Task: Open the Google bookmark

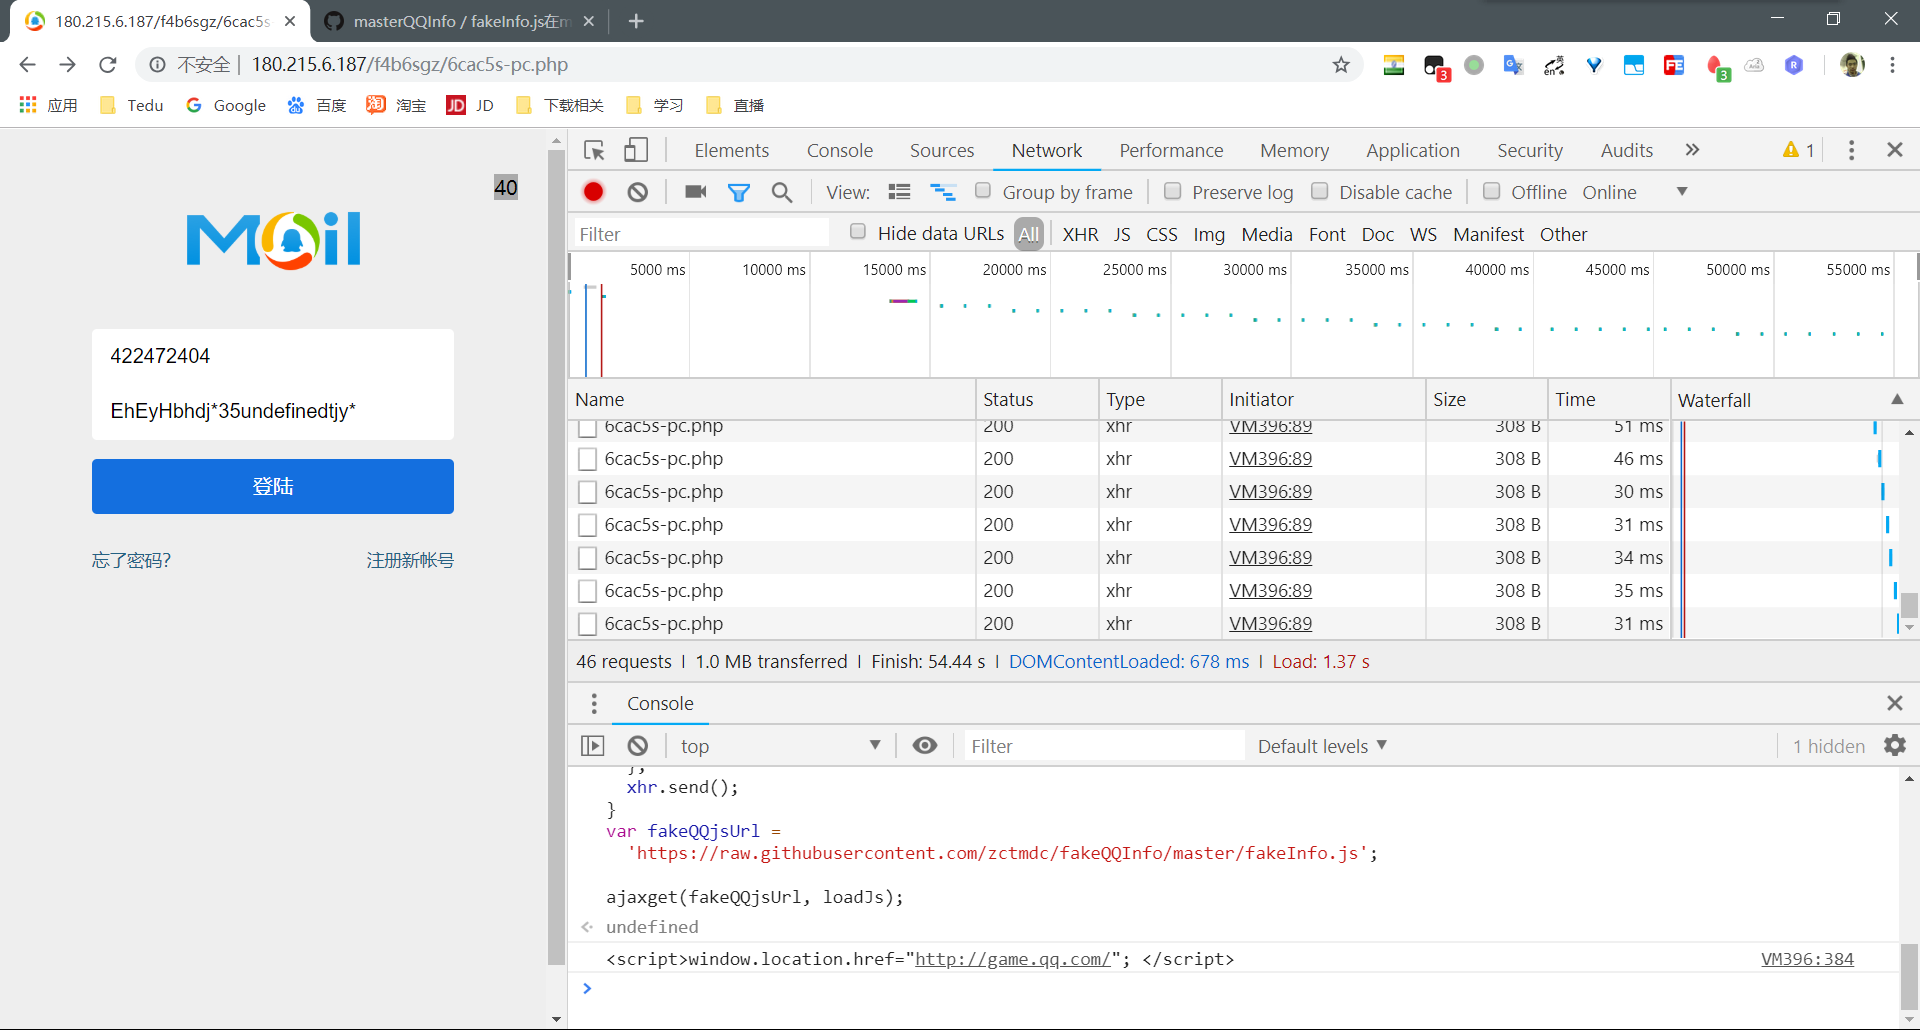Action: pos(227,105)
